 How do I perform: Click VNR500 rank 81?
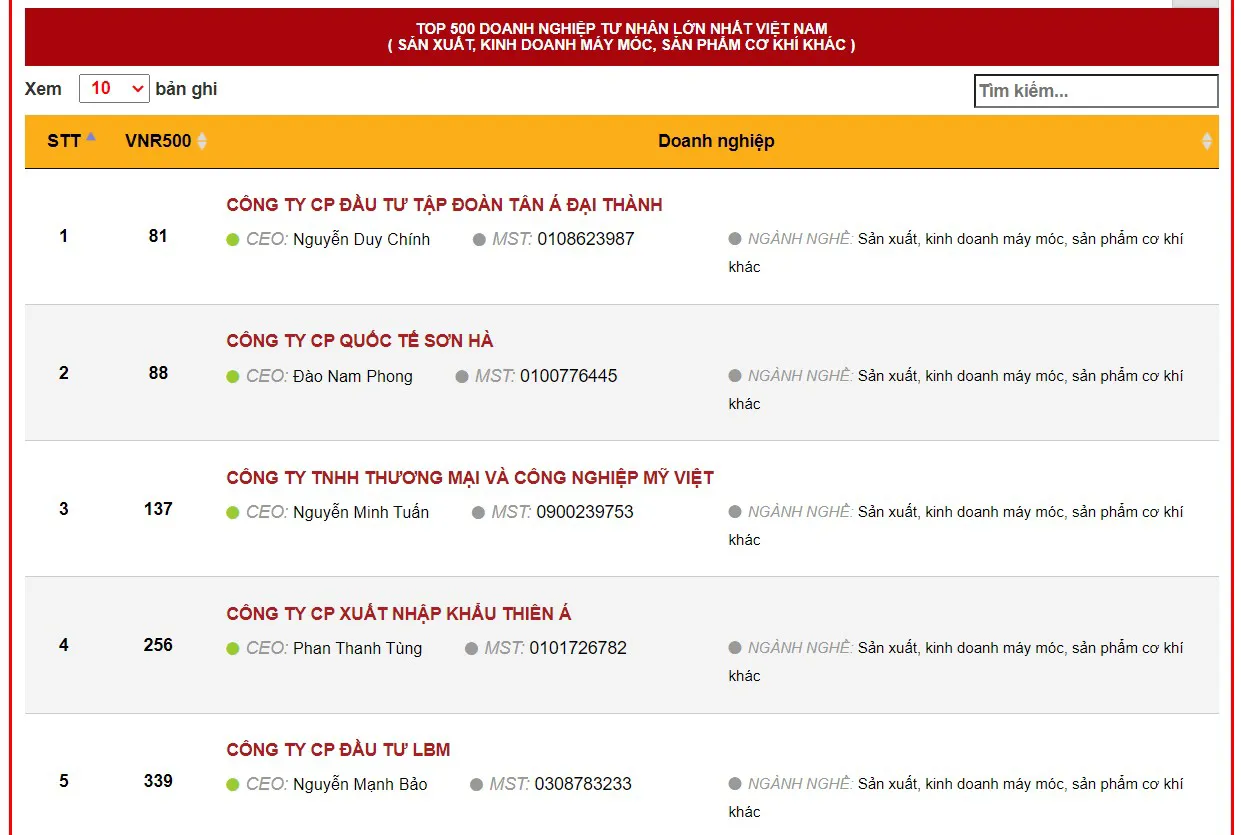[x=158, y=237]
